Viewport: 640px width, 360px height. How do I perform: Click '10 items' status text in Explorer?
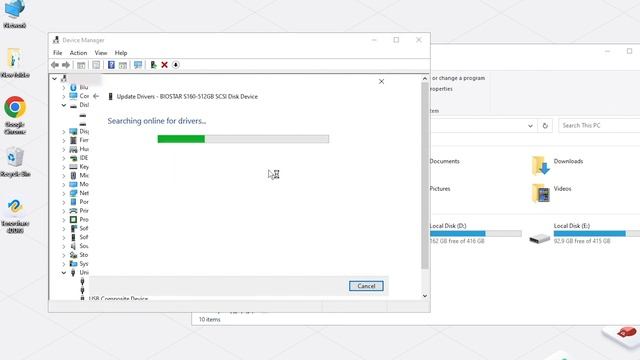pyautogui.click(x=209, y=320)
